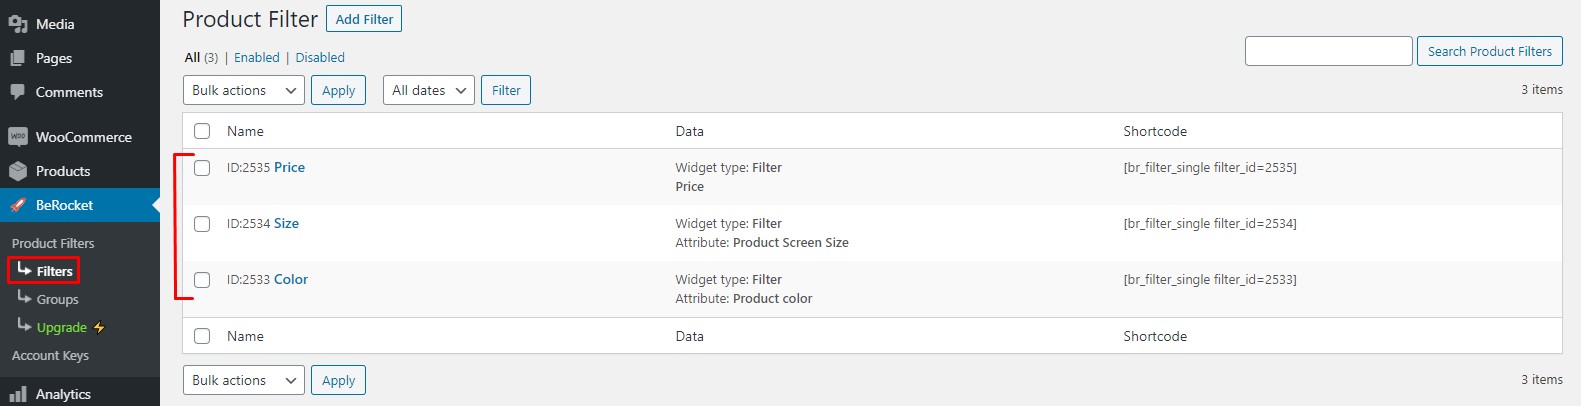Tick the checkbox for ID:2534 Size
The height and width of the screenshot is (406, 1581).
click(x=202, y=224)
